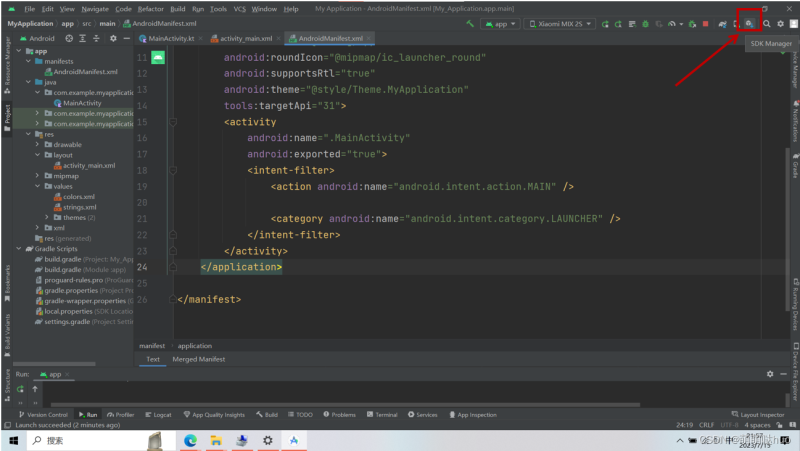Collapse the Gradle Scripts node
The height and width of the screenshot is (451, 800).
[19, 248]
